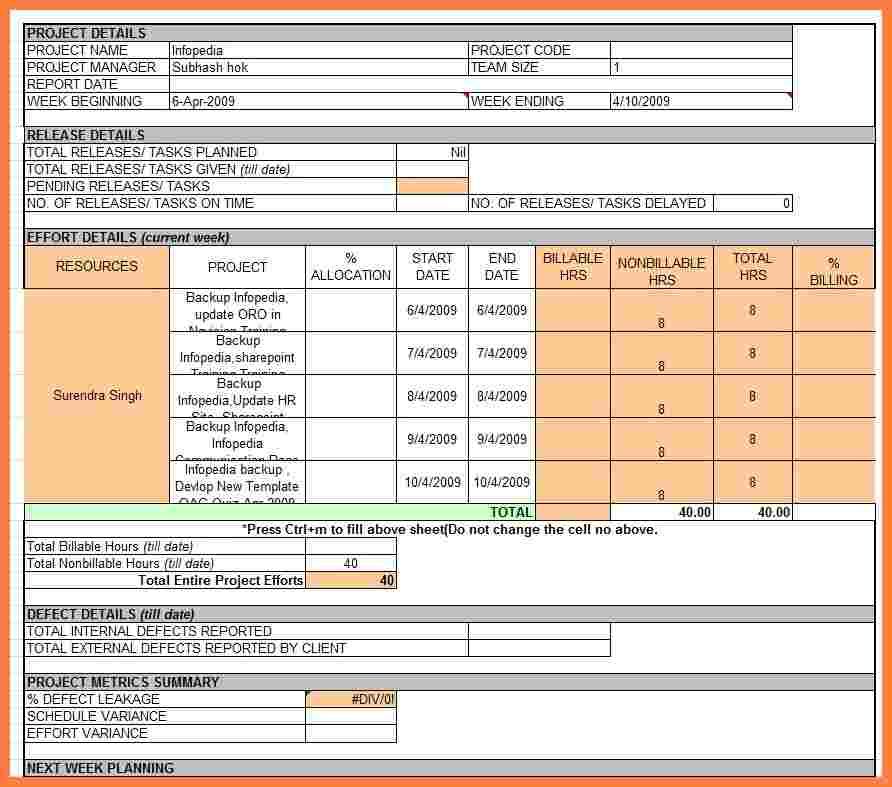This screenshot has height=787, width=892.
Task: Select the green TOTAL row label
Action: tap(280, 512)
